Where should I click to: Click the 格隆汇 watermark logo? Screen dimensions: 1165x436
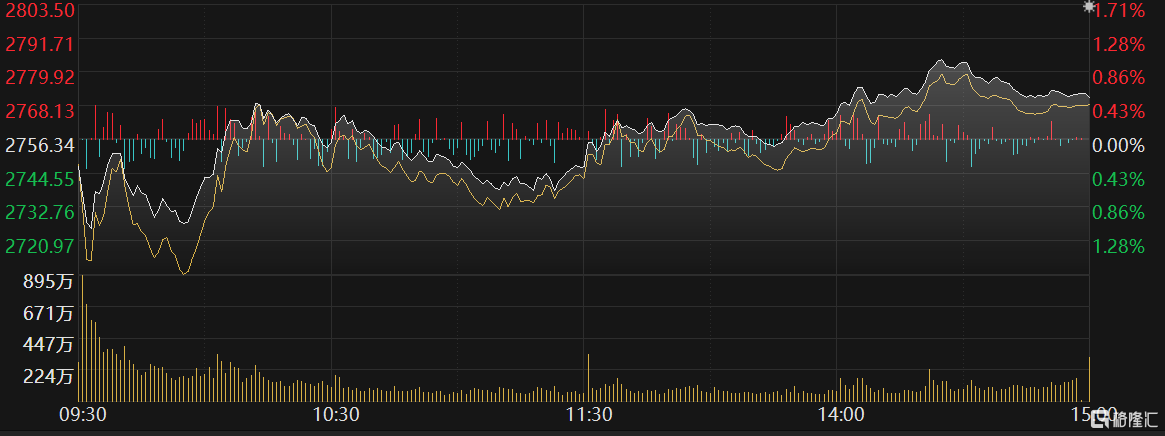[1128, 418]
